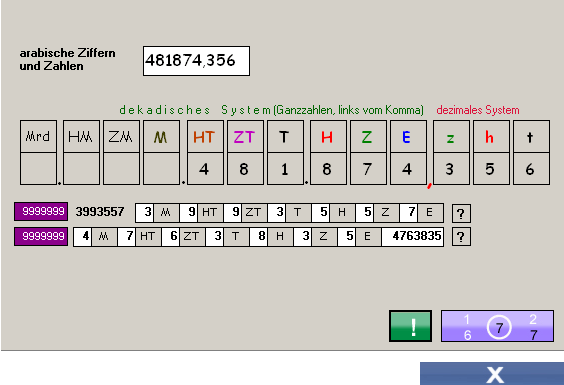Select the red capital H hundreds header
The width and height of the screenshot is (564, 385).
[328, 136]
